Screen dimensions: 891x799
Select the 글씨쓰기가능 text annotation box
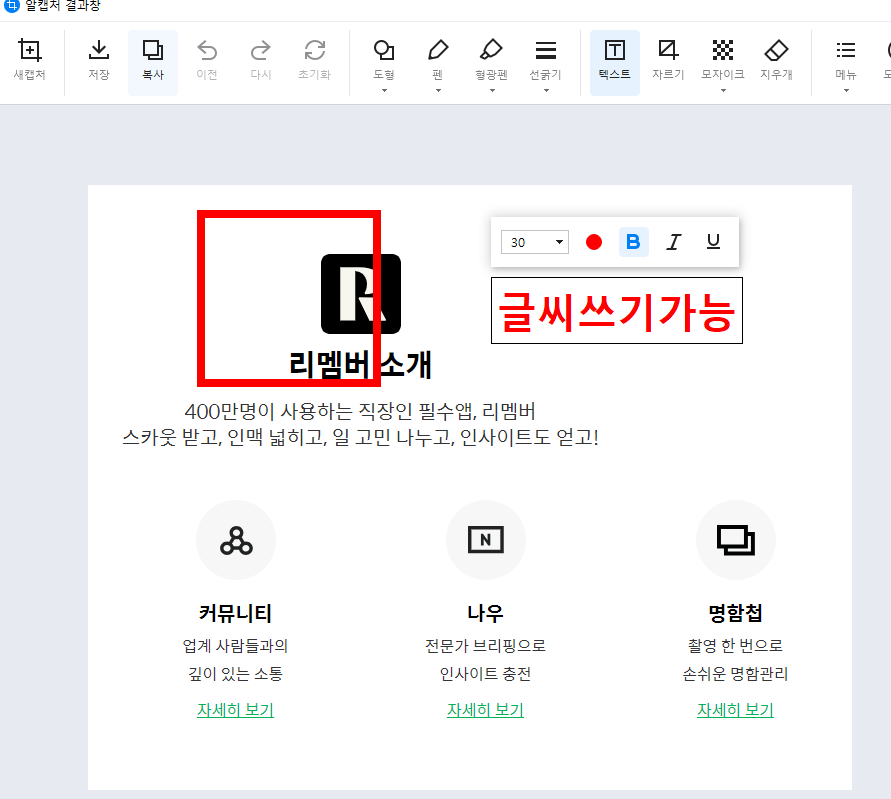point(616,310)
